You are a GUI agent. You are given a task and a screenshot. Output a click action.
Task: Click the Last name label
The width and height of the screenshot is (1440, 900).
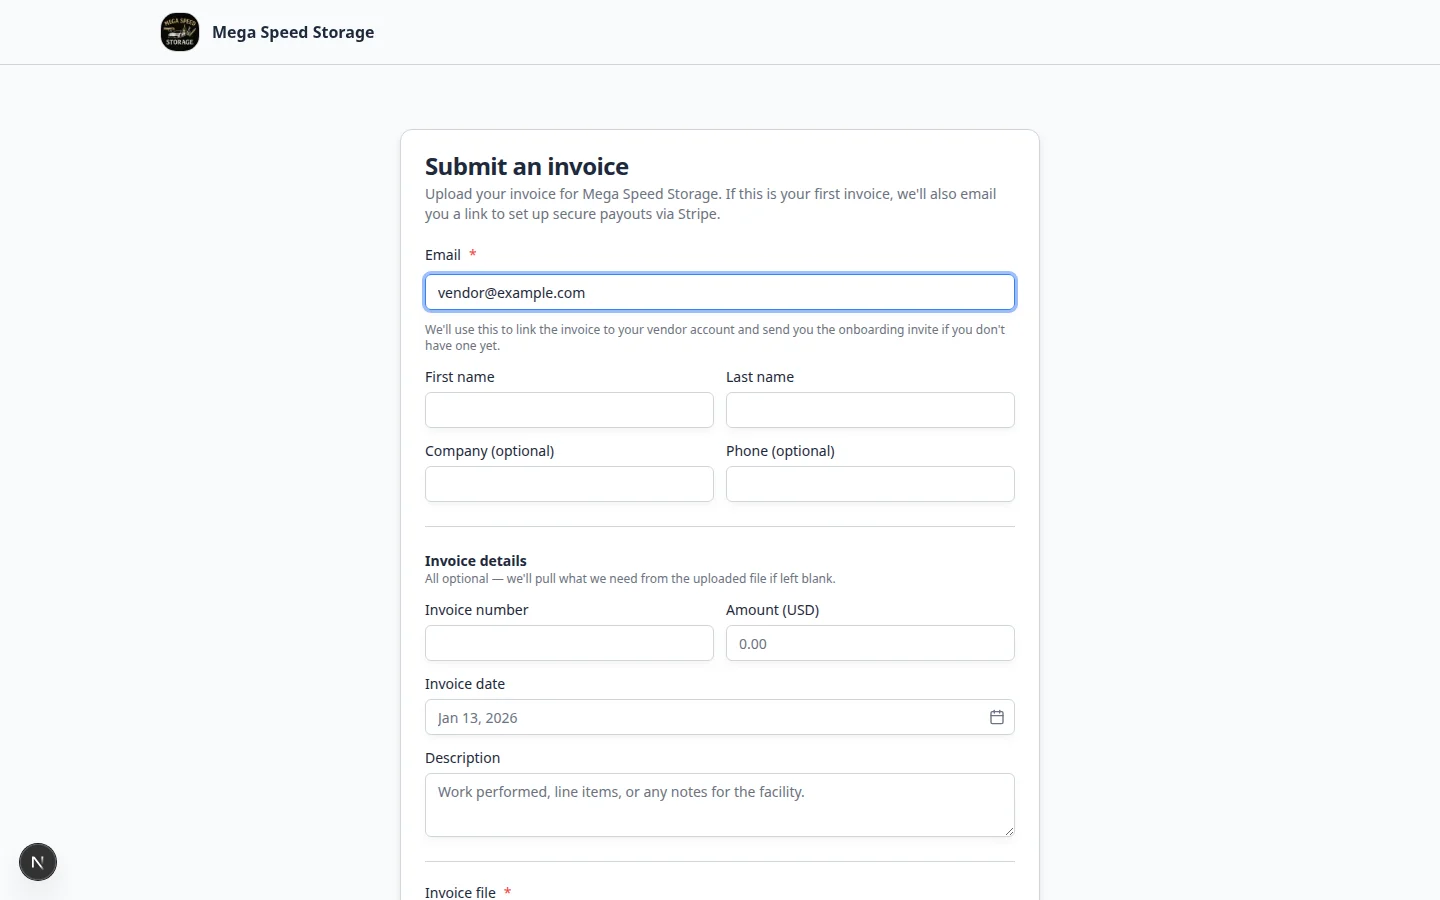760,377
